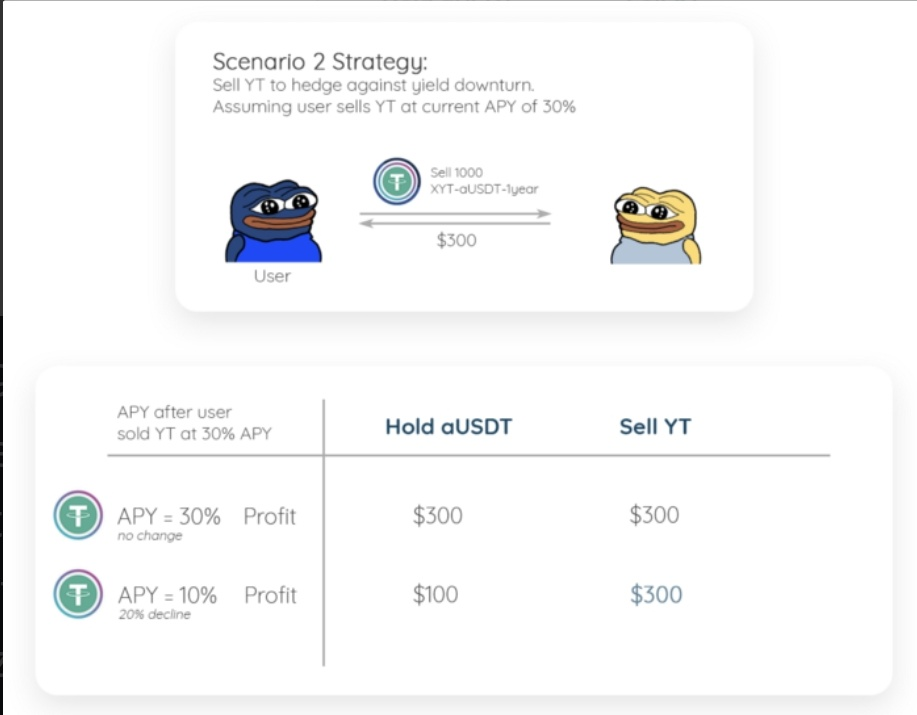The height and width of the screenshot is (715, 917).
Task: Select the Hold aUSDT column header
Action: click(449, 427)
